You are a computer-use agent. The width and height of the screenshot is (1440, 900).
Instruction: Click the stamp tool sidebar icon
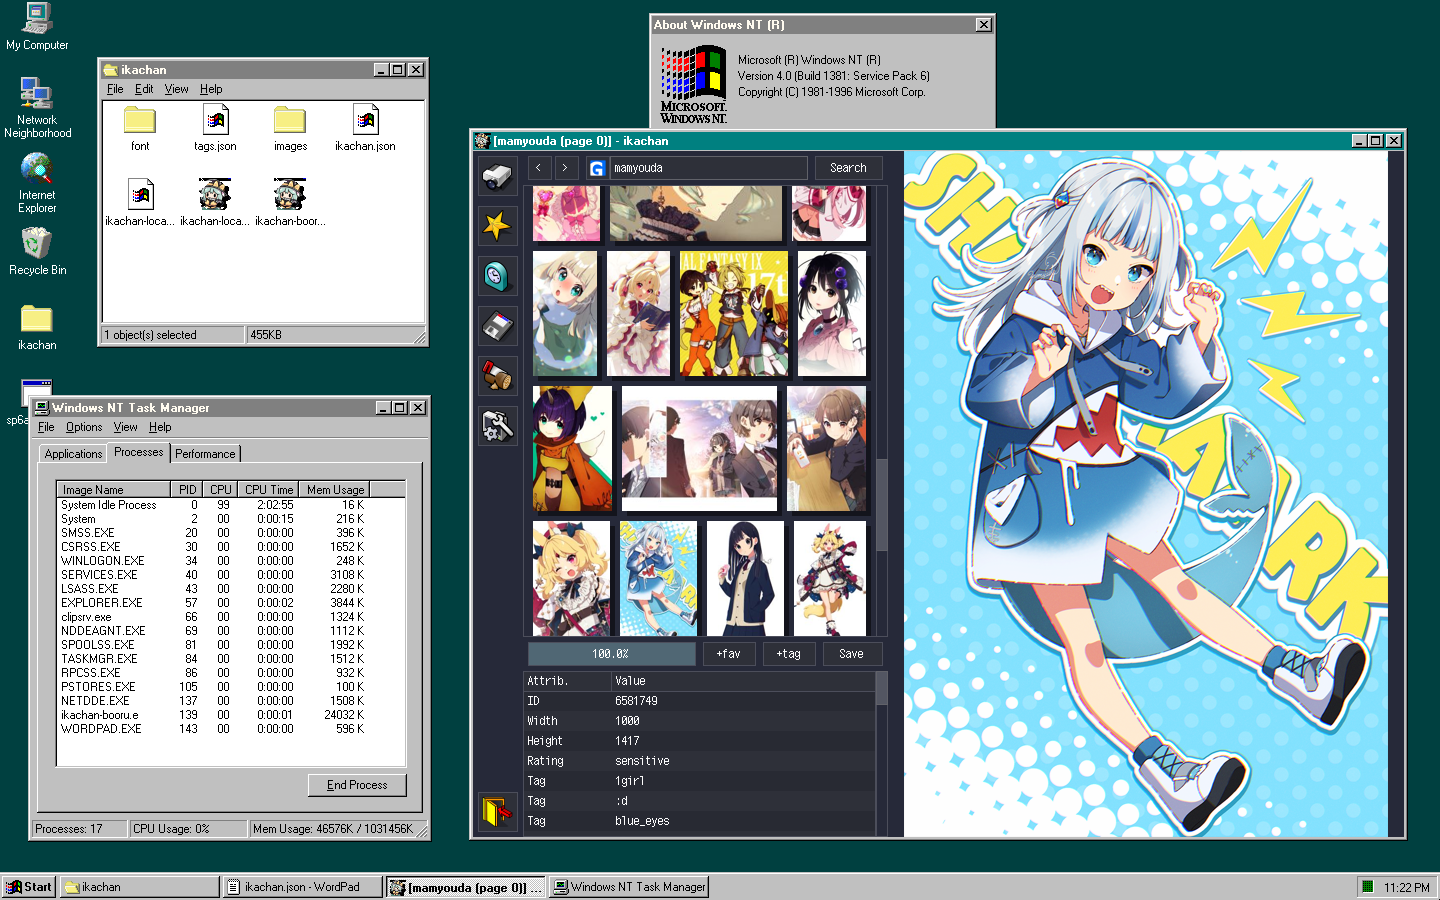coord(497,376)
